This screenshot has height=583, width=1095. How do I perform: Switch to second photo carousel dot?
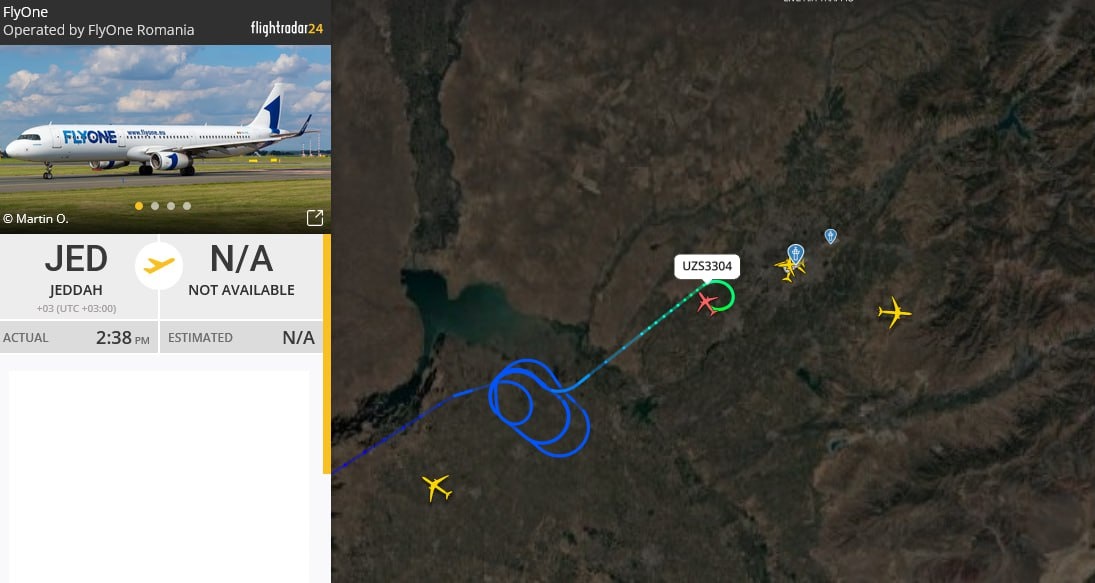pyautogui.click(x=155, y=206)
